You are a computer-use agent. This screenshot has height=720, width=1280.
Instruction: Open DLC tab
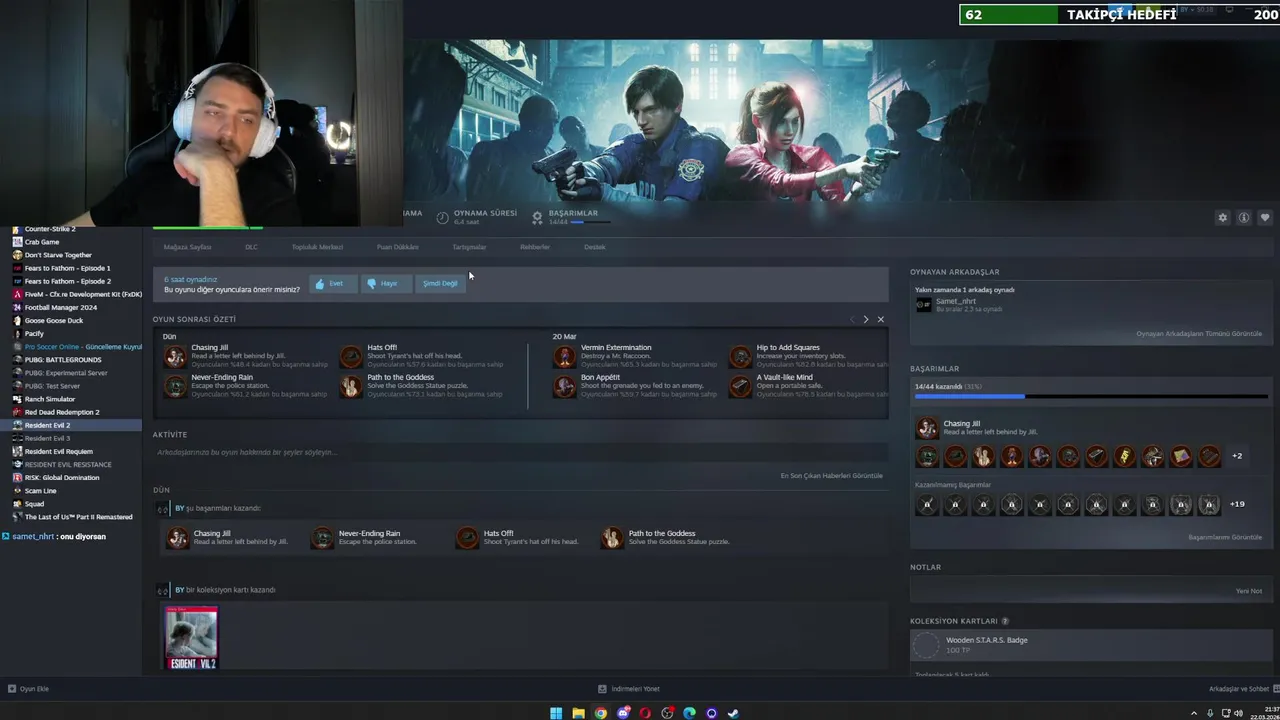tap(251, 247)
